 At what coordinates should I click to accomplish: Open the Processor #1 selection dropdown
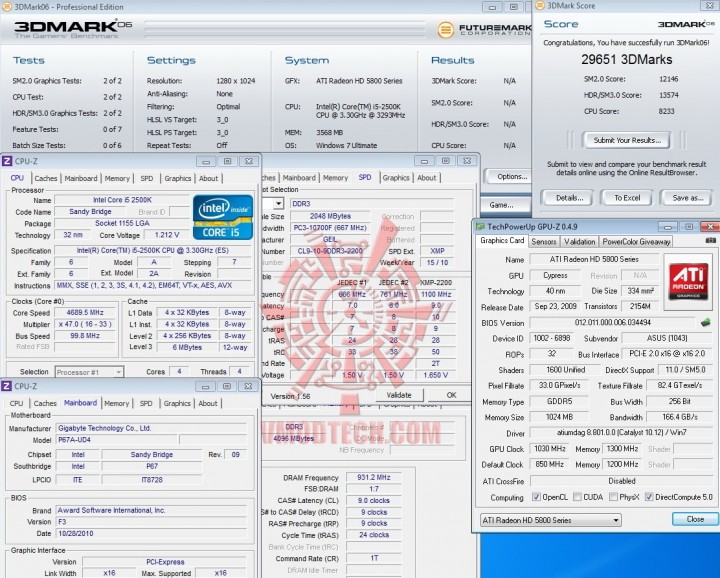click(x=89, y=372)
